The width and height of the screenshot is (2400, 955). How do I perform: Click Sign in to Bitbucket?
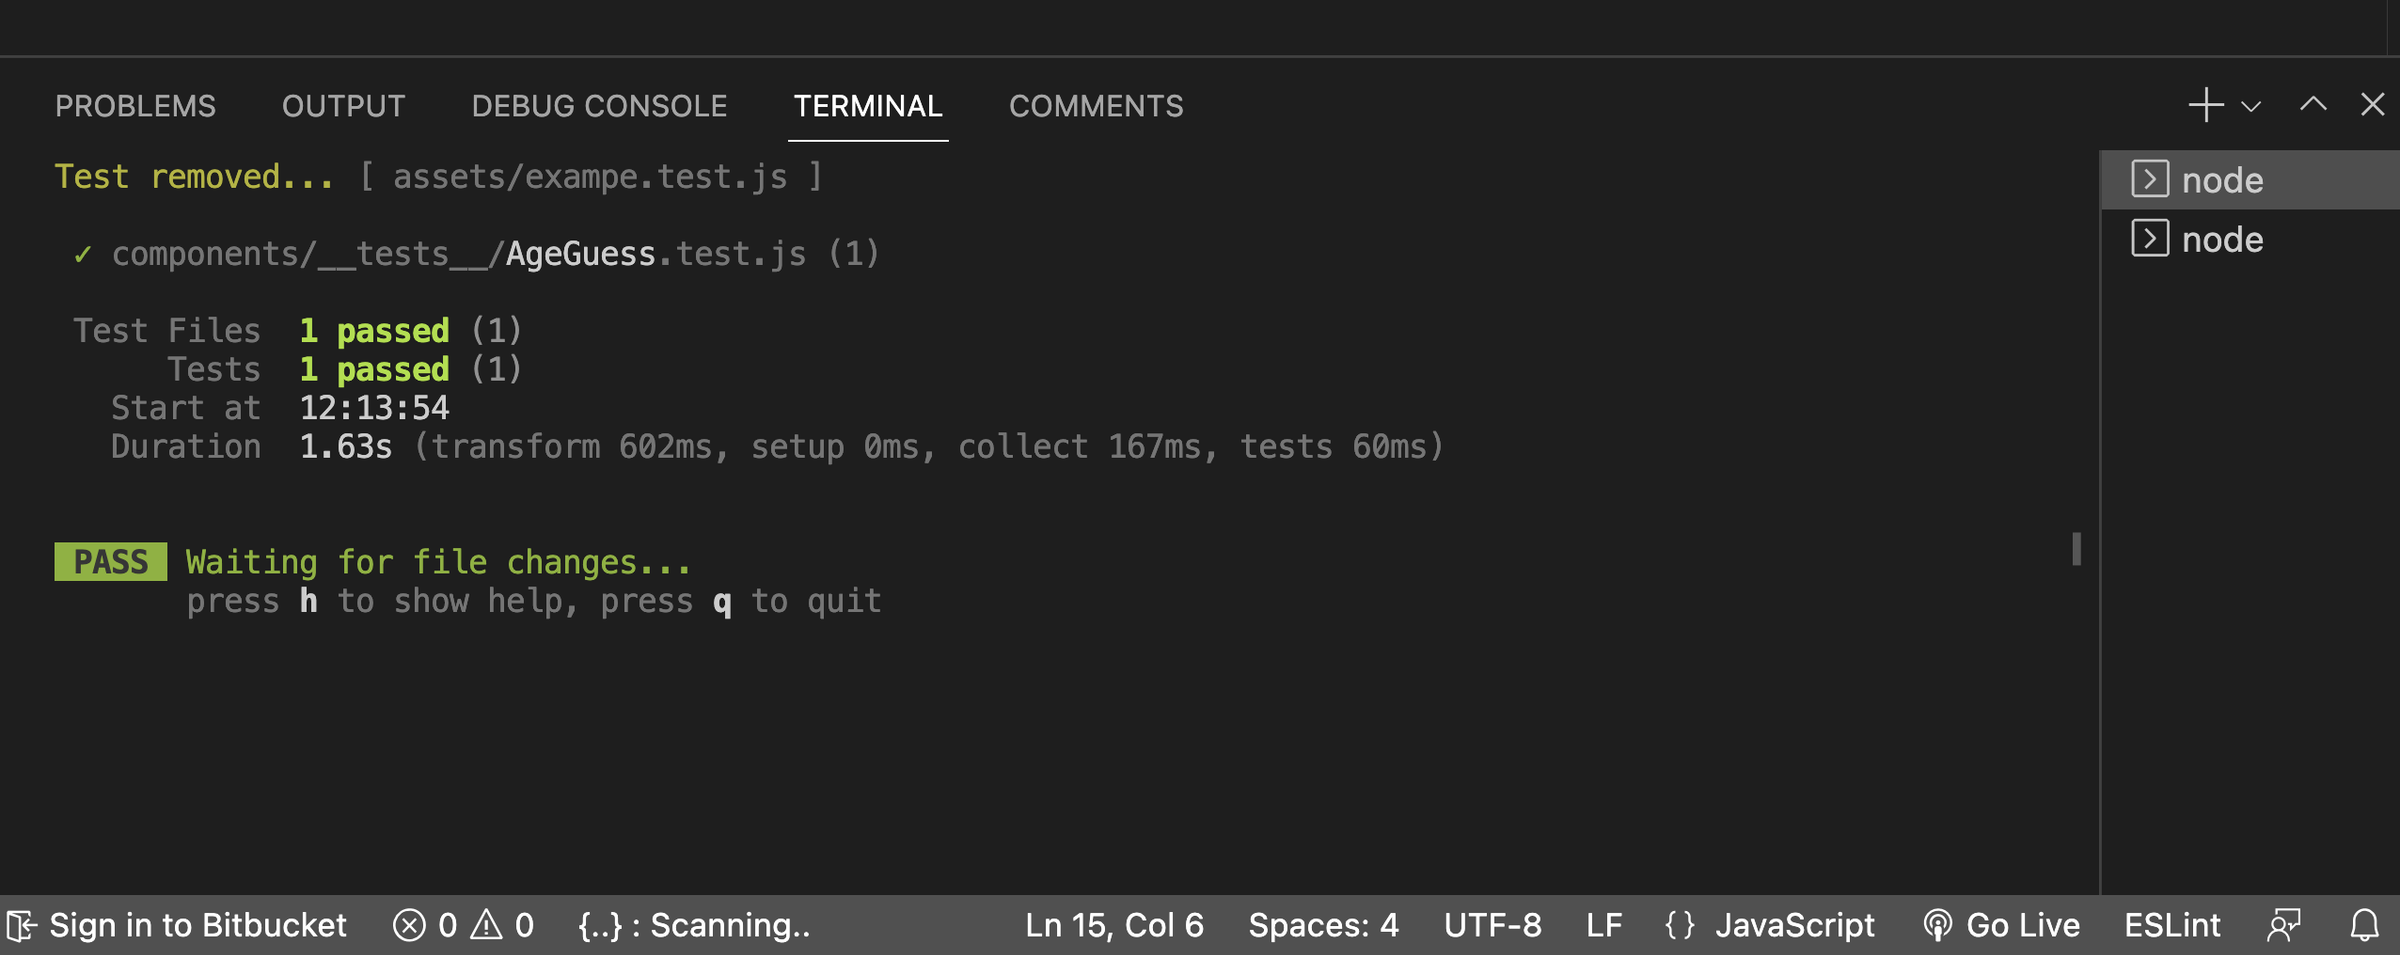click(178, 925)
